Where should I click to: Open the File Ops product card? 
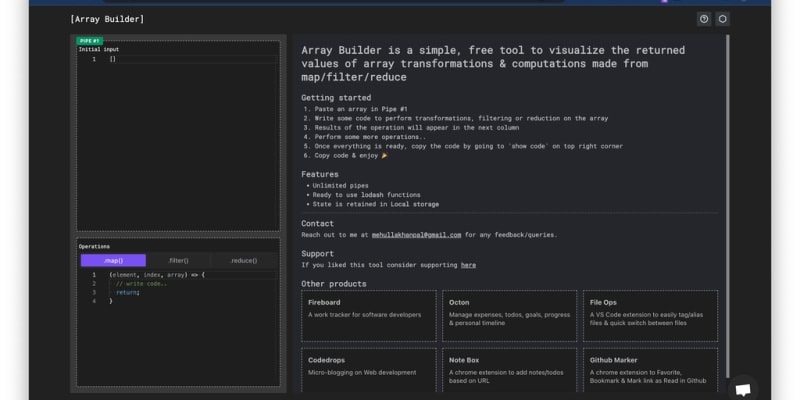point(651,316)
